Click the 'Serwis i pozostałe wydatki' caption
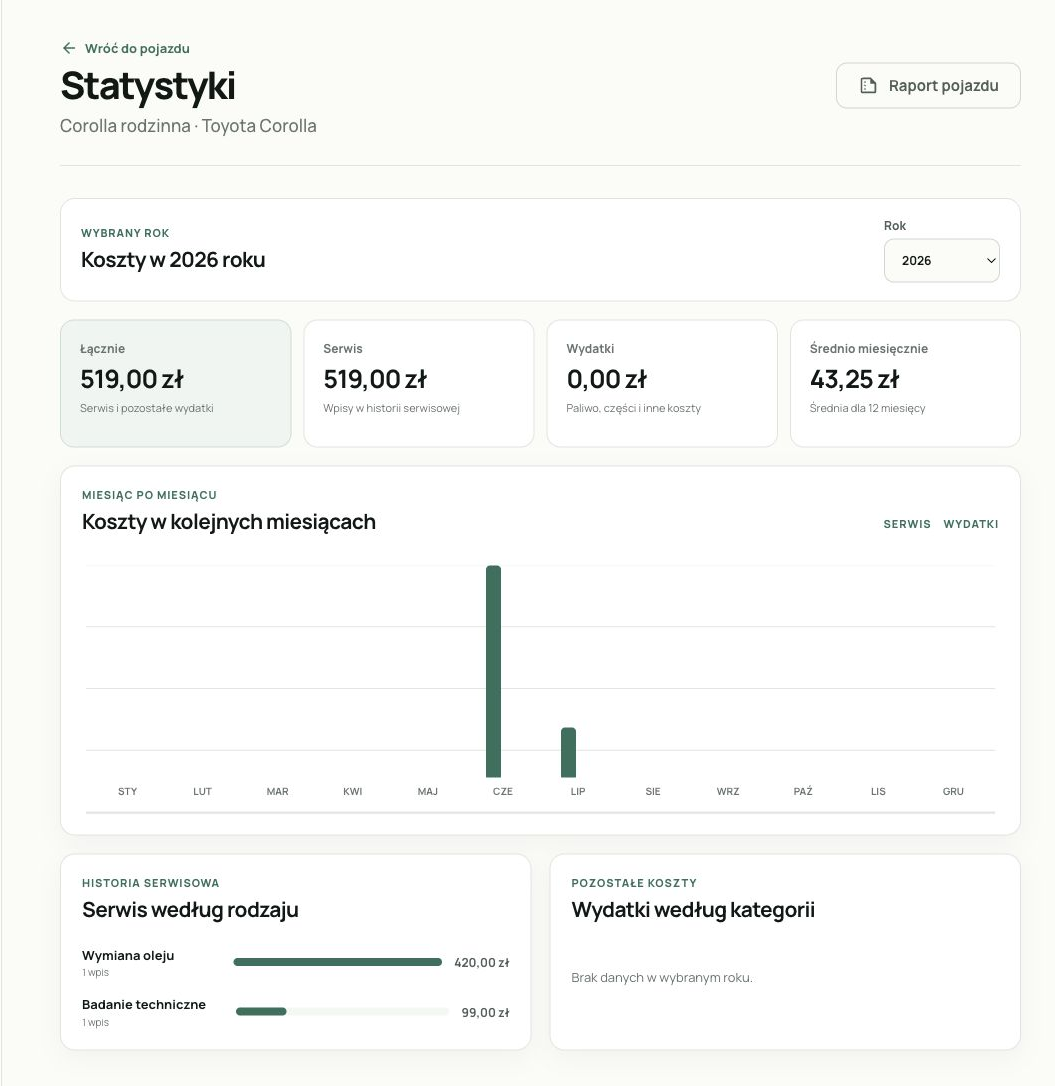The image size is (1055, 1086). point(147,409)
